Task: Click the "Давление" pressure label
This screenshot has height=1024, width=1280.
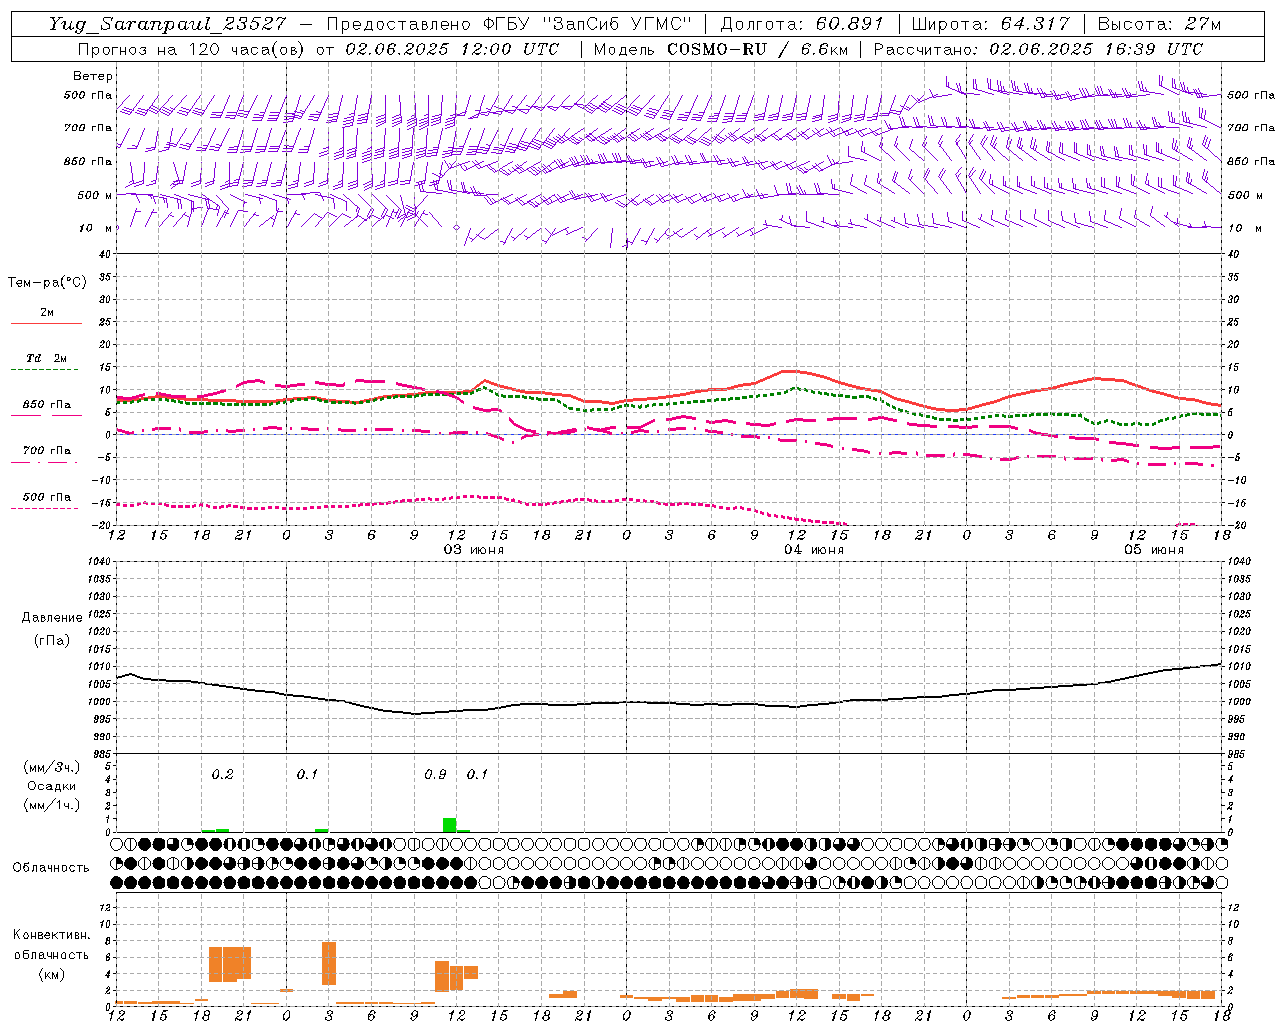Action: 52,618
